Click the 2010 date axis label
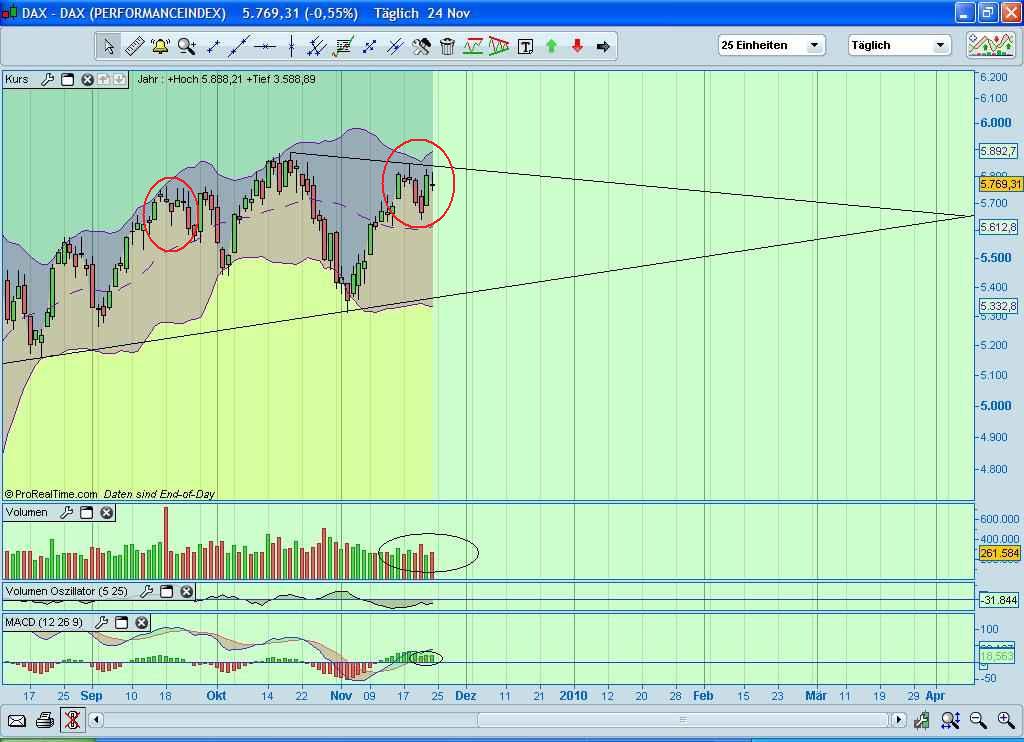The image size is (1024, 742). tap(573, 696)
